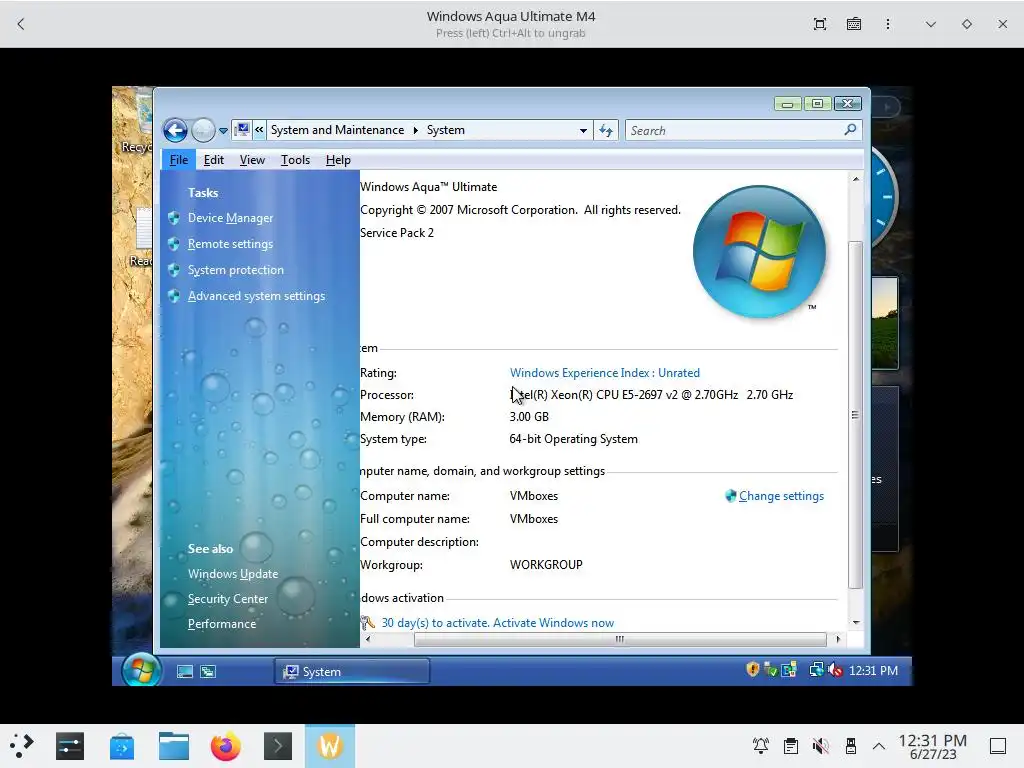This screenshot has height=768, width=1024.
Task: Open the address bar history dropdown
Action: coord(583,131)
